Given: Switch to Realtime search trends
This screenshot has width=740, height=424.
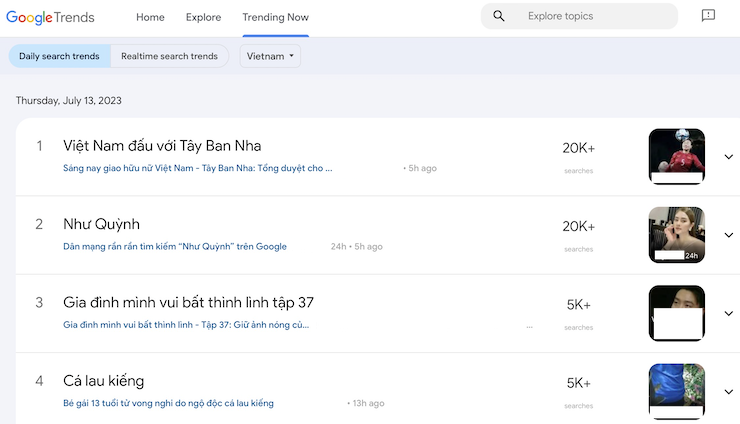Looking at the screenshot, I should tap(169, 56).
